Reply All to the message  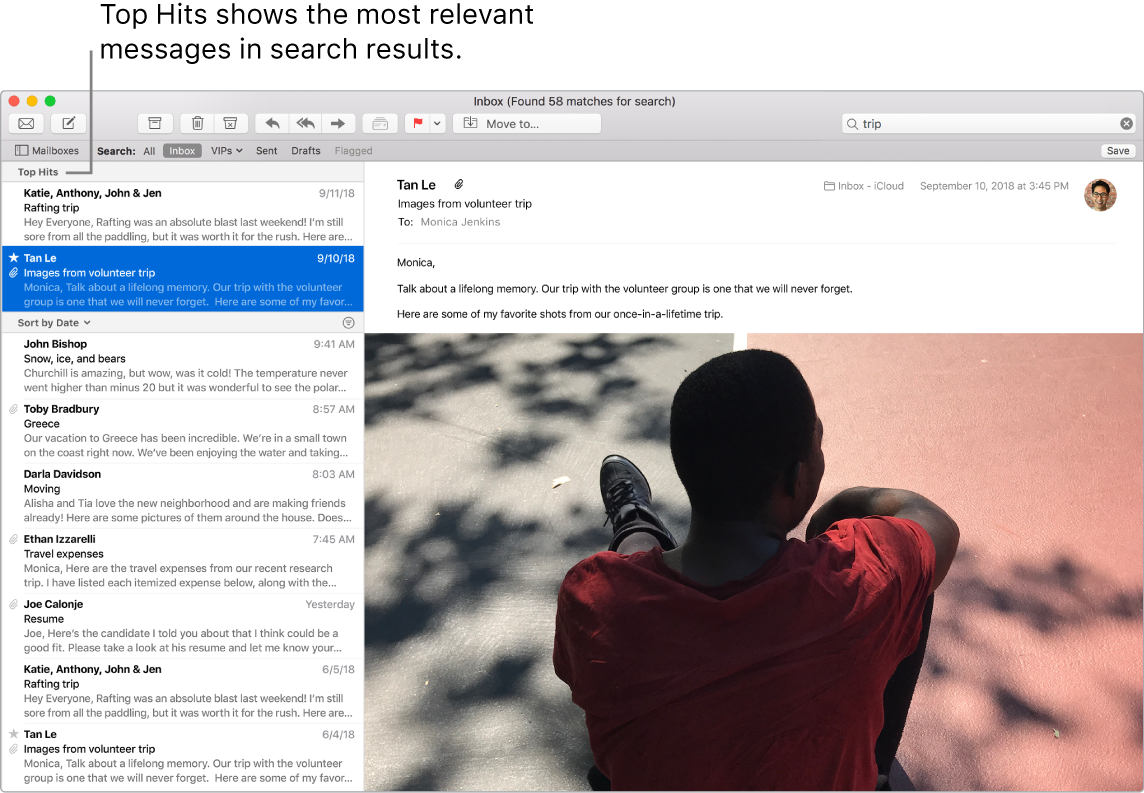[x=306, y=123]
